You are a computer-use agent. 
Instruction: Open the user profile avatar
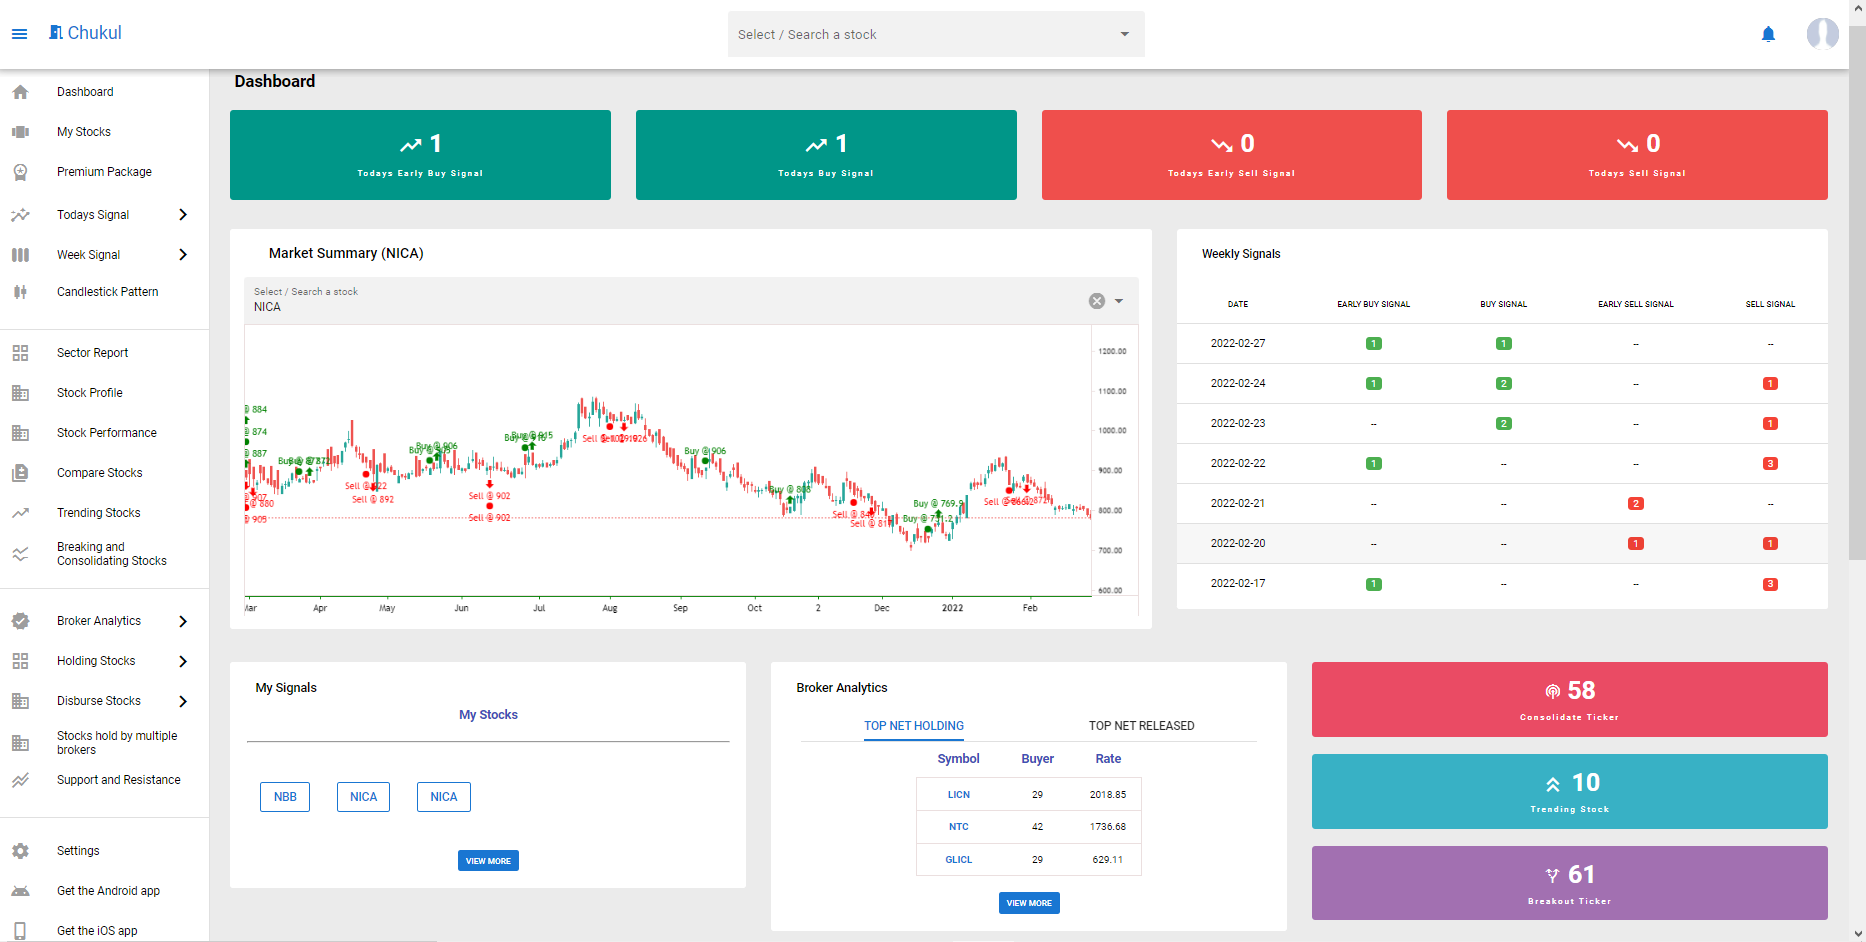[x=1822, y=33]
